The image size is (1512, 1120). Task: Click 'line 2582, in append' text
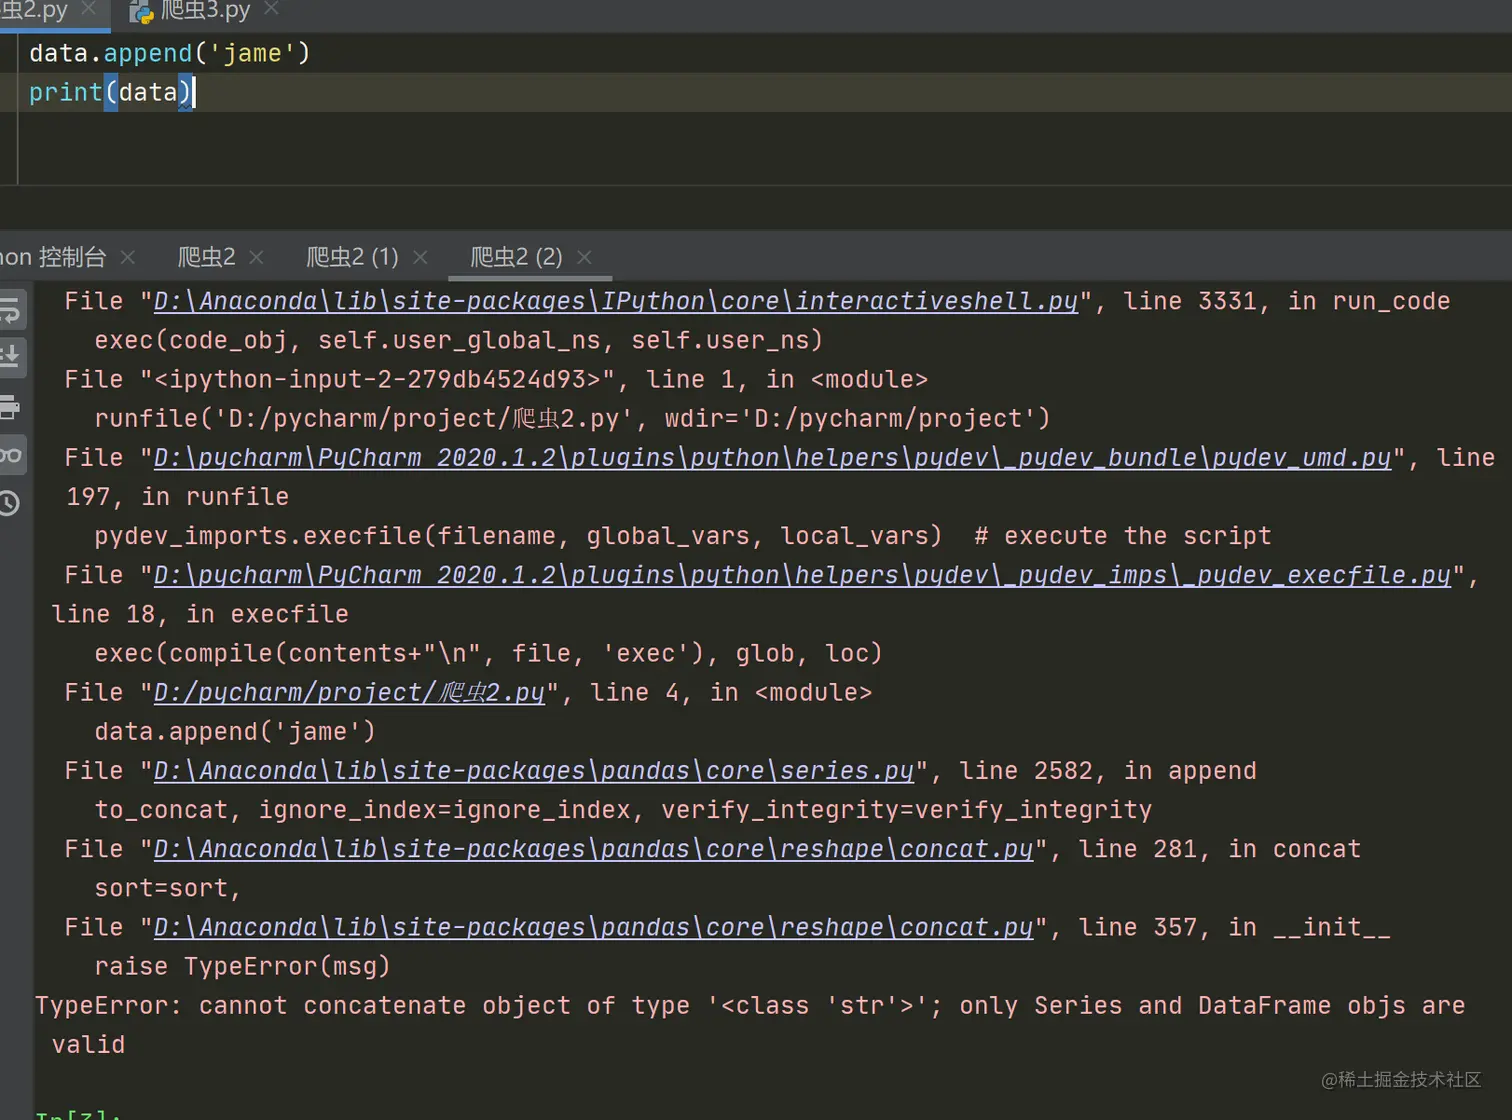point(1107,770)
